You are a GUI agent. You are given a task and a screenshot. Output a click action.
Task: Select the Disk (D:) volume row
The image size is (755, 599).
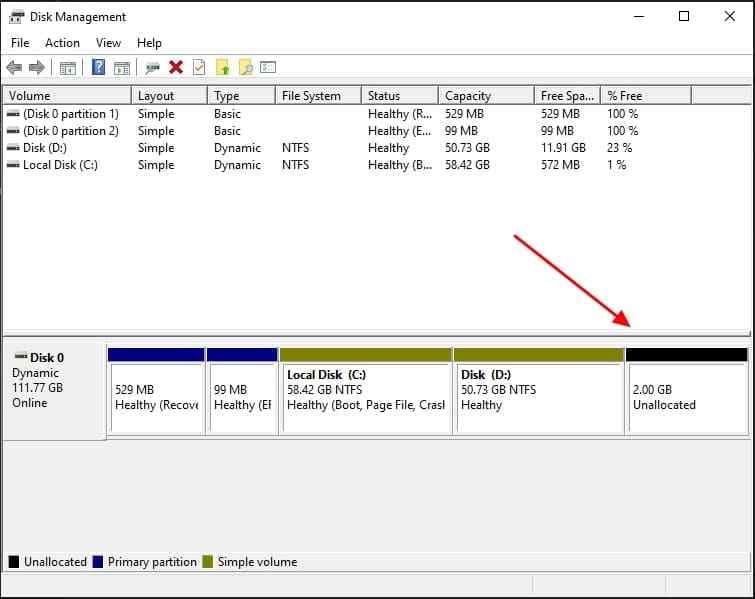(347, 148)
